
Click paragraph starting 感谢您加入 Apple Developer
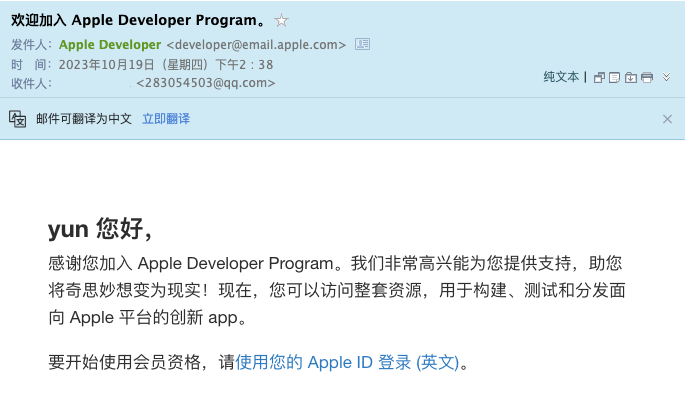point(337,290)
